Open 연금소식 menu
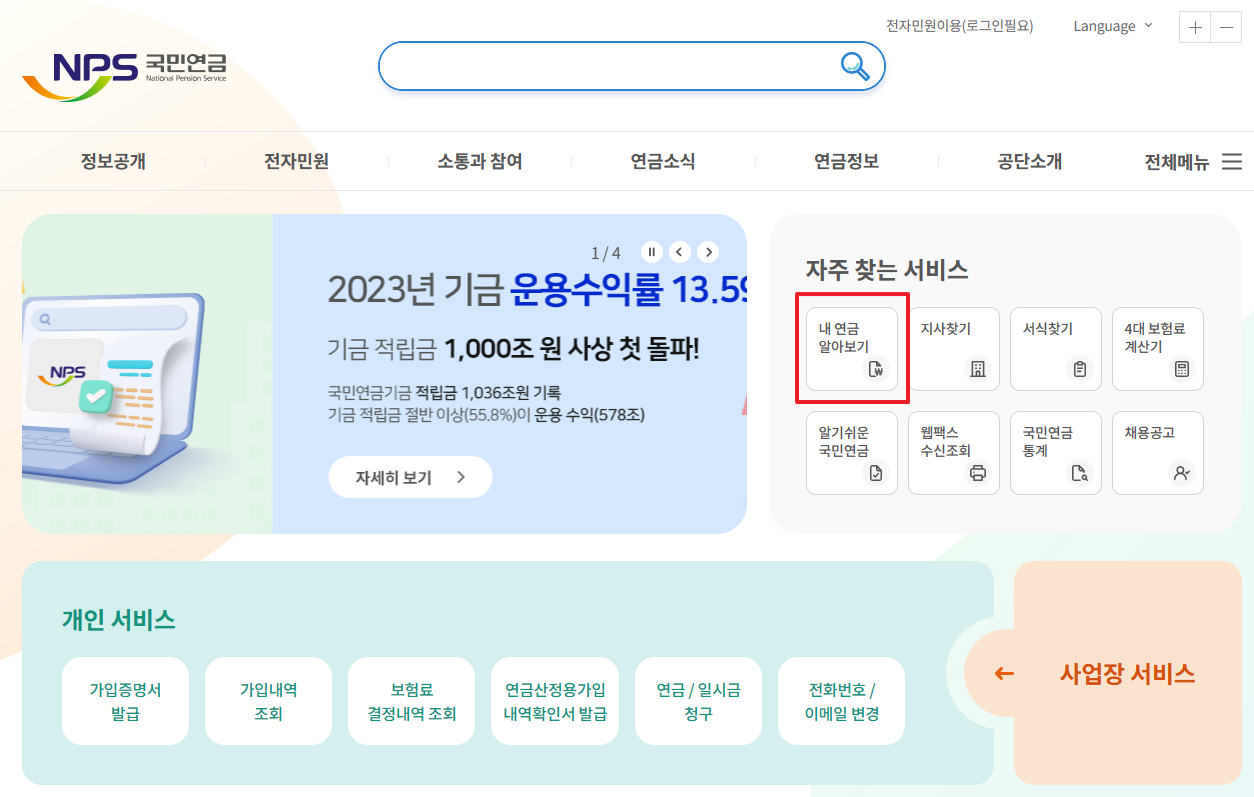The image size is (1254, 797). tap(663, 161)
